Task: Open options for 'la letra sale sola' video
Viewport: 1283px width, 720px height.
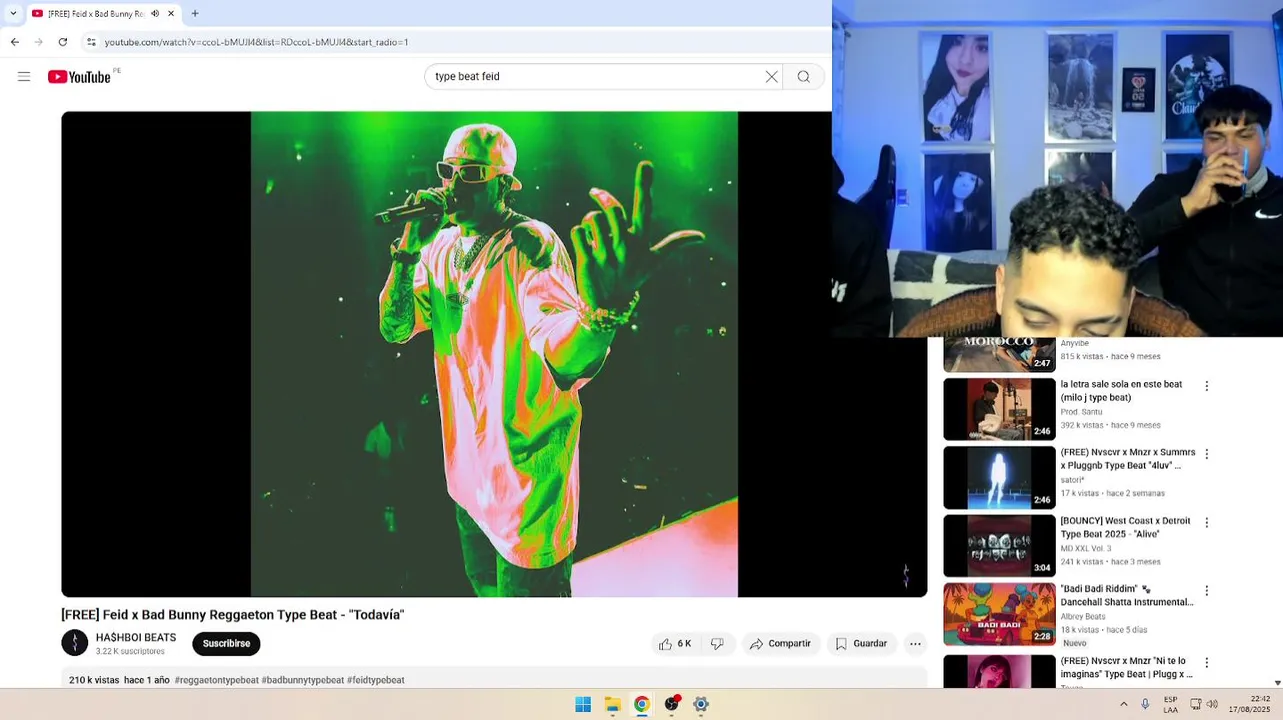Action: coord(1207,386)
